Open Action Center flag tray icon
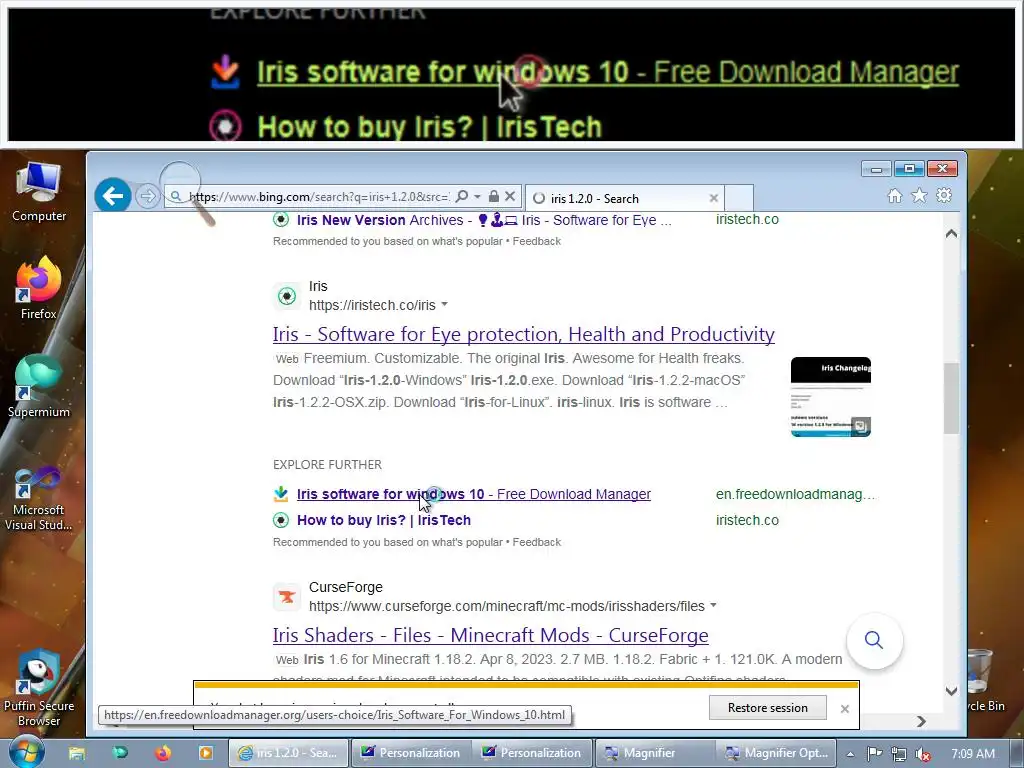The image size is (1024, 768). tap(874, 754)
